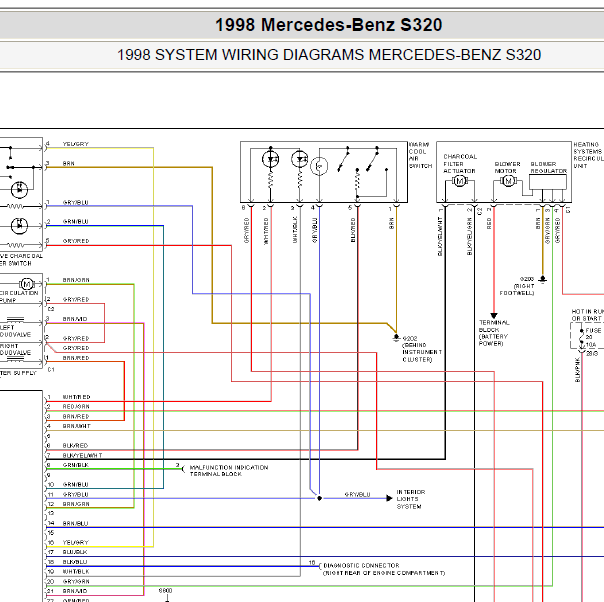Click the BRN/BLU label at pin 14
The width and height of the screenshot is (604, 602).
[x=75, y=523]
